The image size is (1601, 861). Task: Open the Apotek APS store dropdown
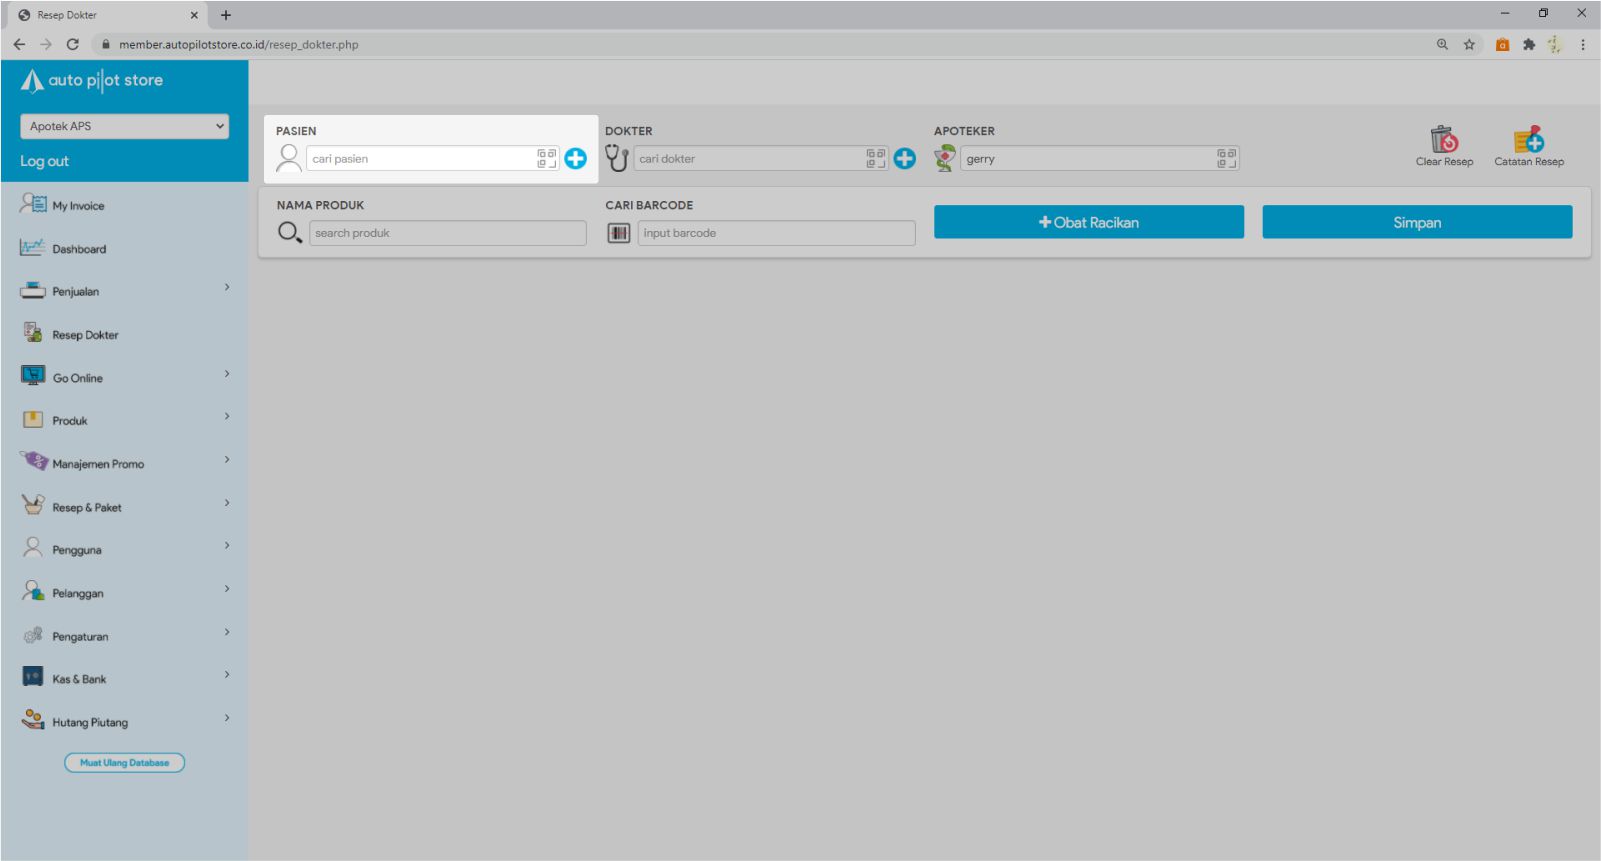point(125,126)
